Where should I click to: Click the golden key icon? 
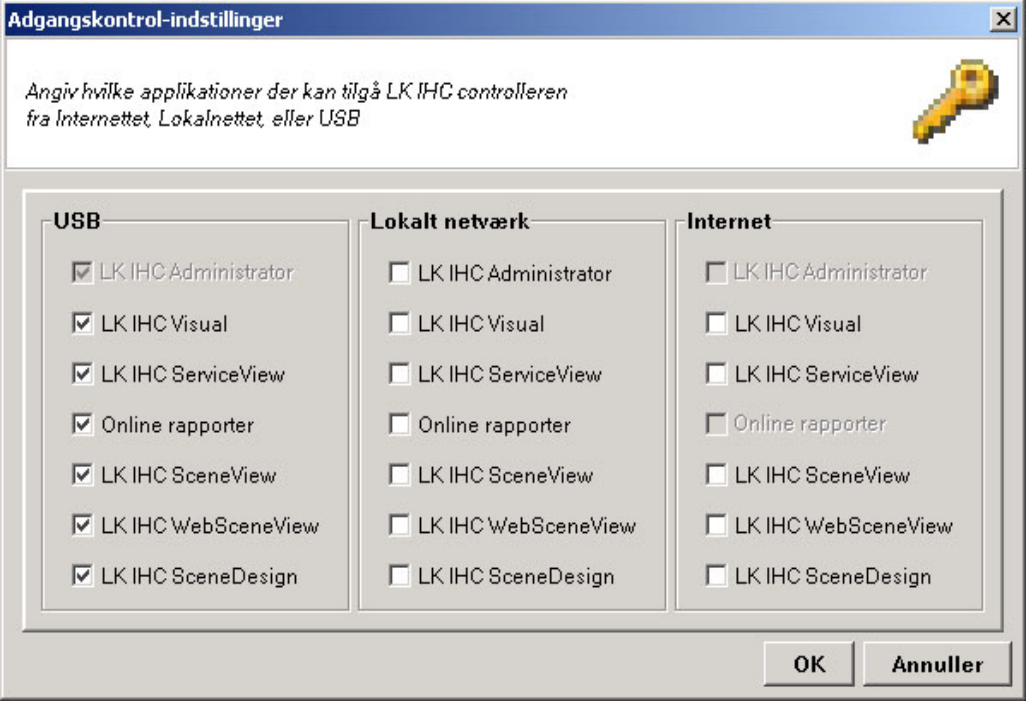(x=955, y=103)
